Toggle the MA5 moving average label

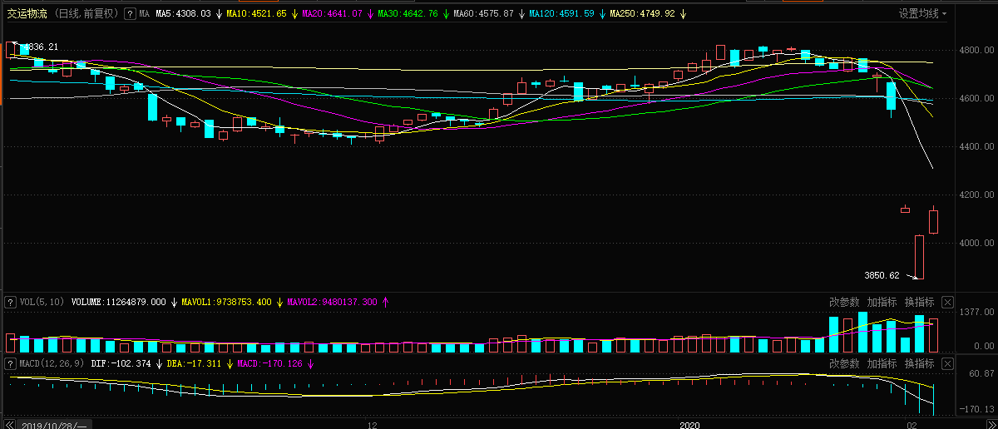click(x=182, y=14)
